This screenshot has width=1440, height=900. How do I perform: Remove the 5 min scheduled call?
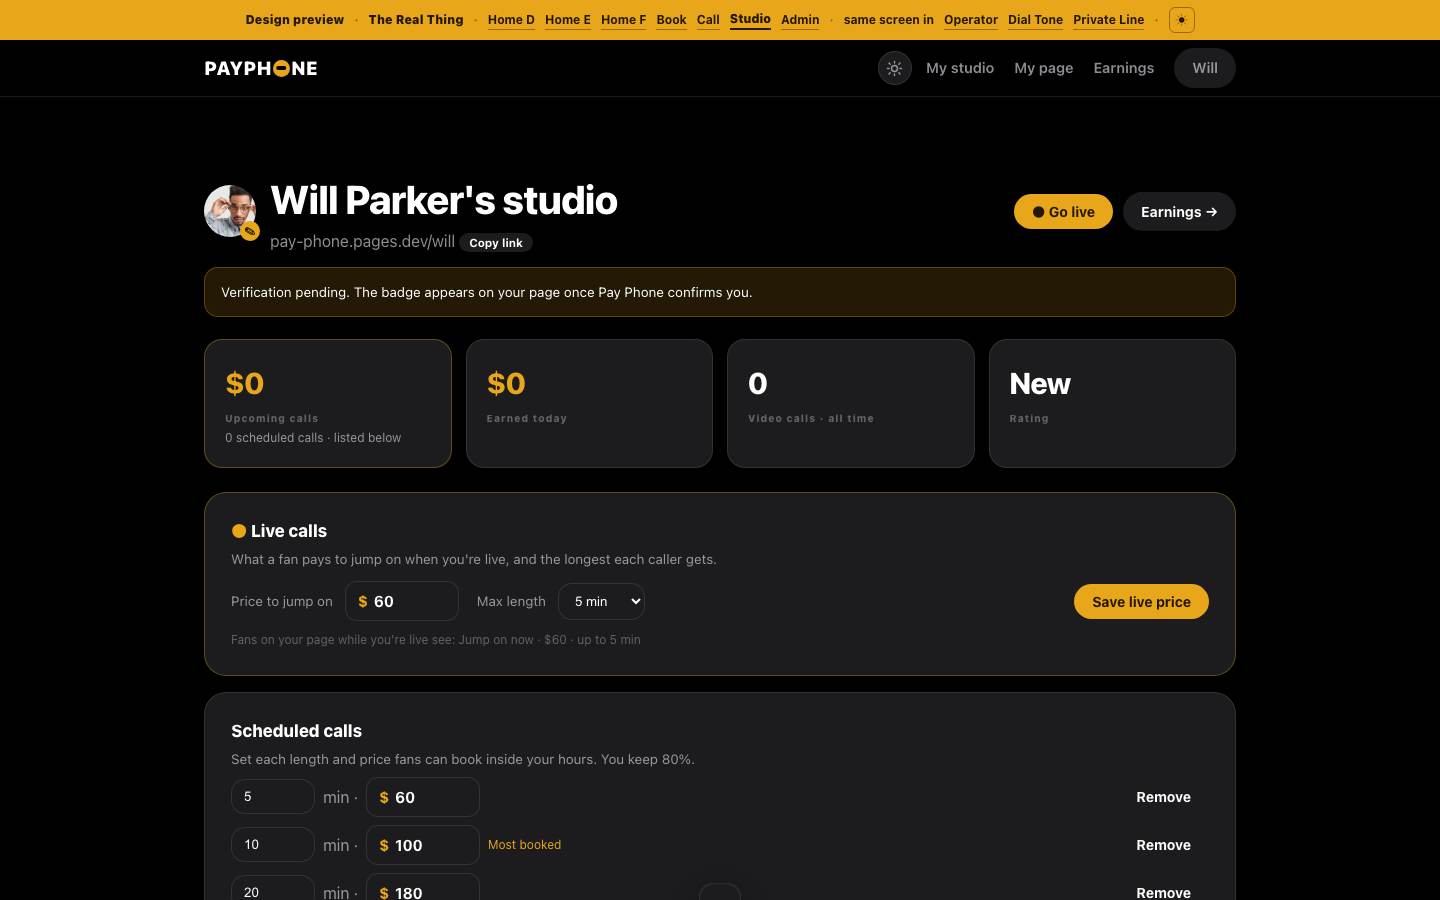(x=1163, y=797)
